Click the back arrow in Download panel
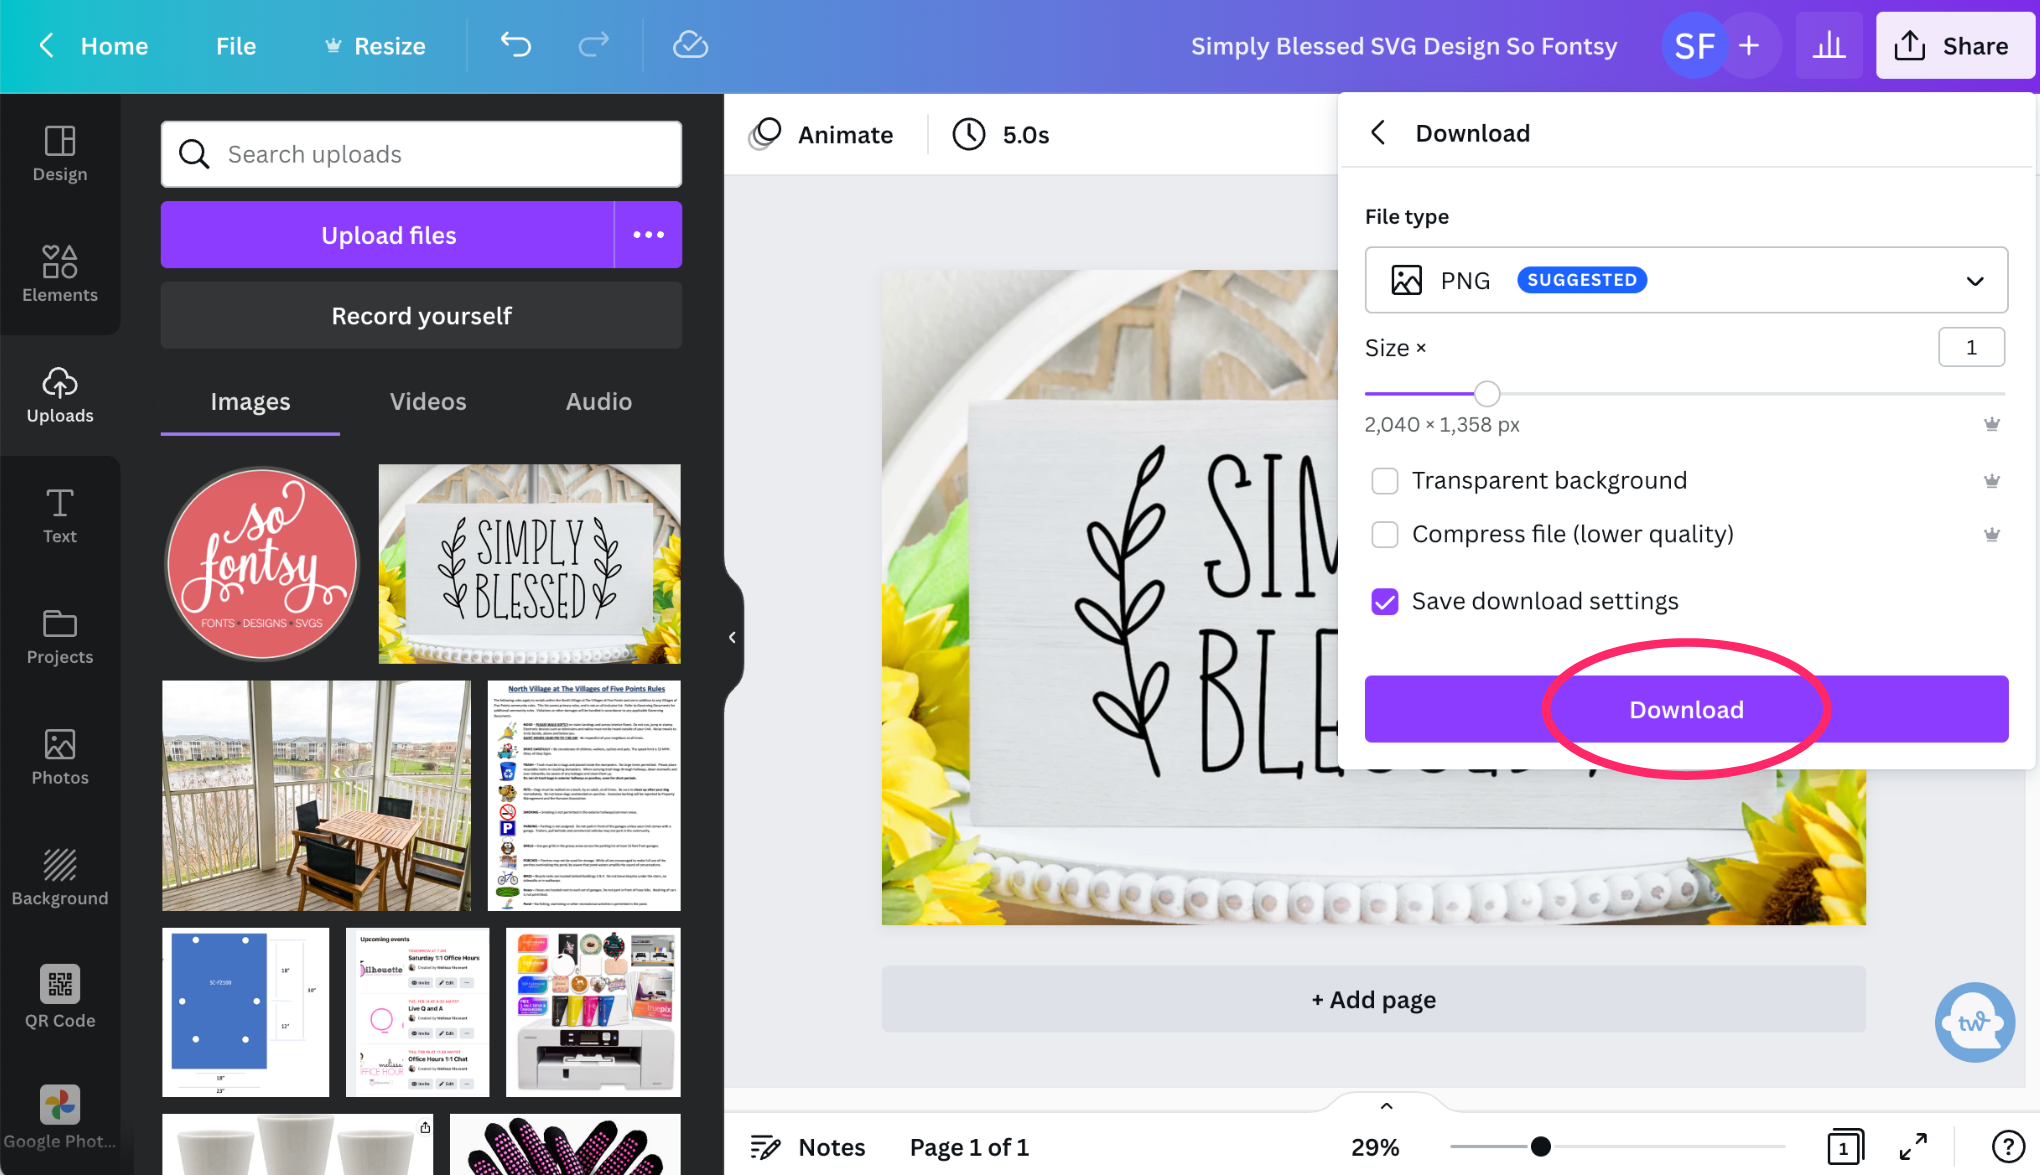 [x=1379, y=132]
